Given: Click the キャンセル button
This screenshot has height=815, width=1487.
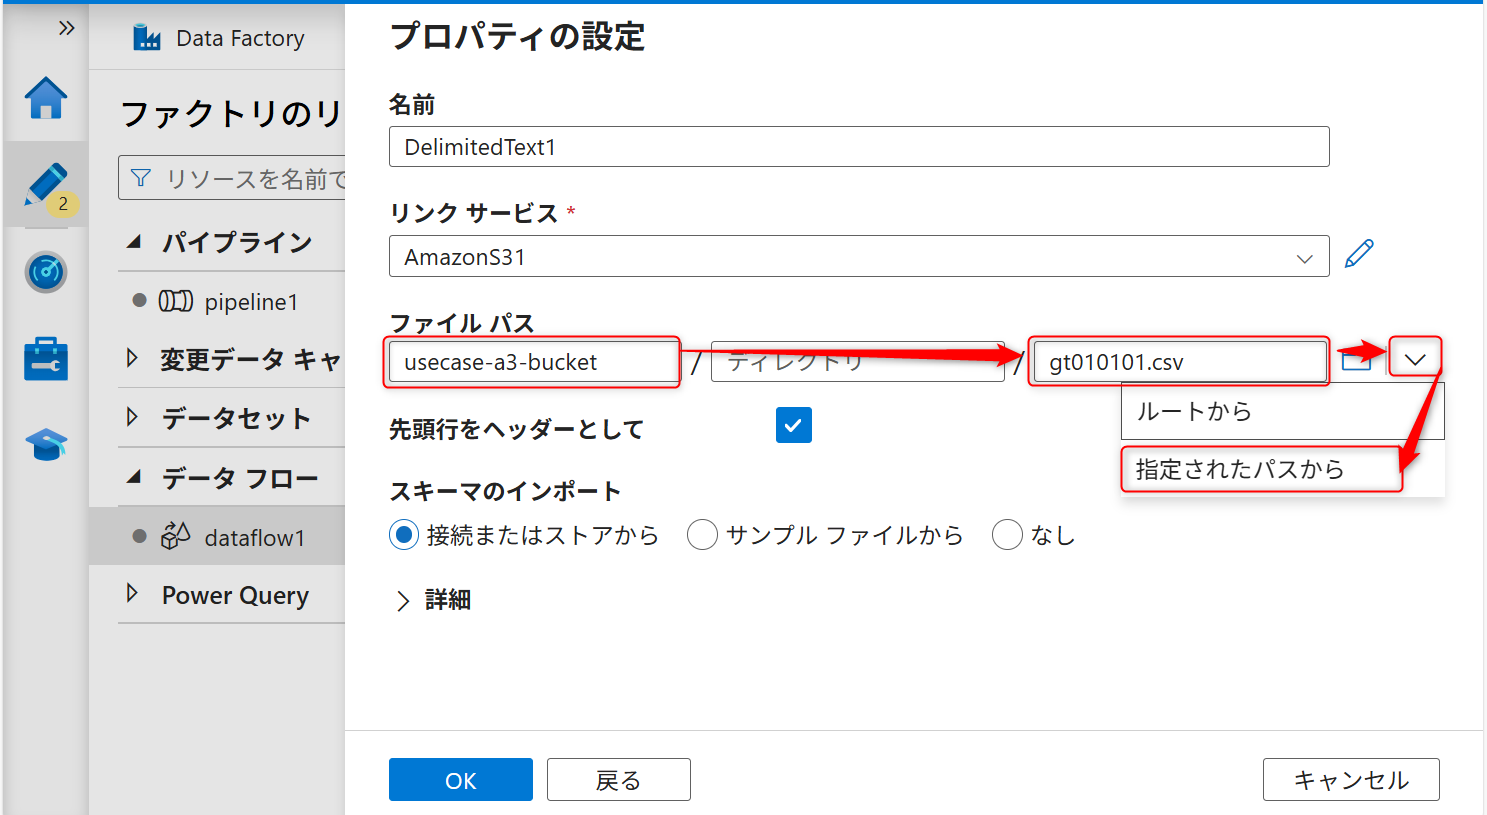Looking at the screenshot, I should click(1350, 779).
